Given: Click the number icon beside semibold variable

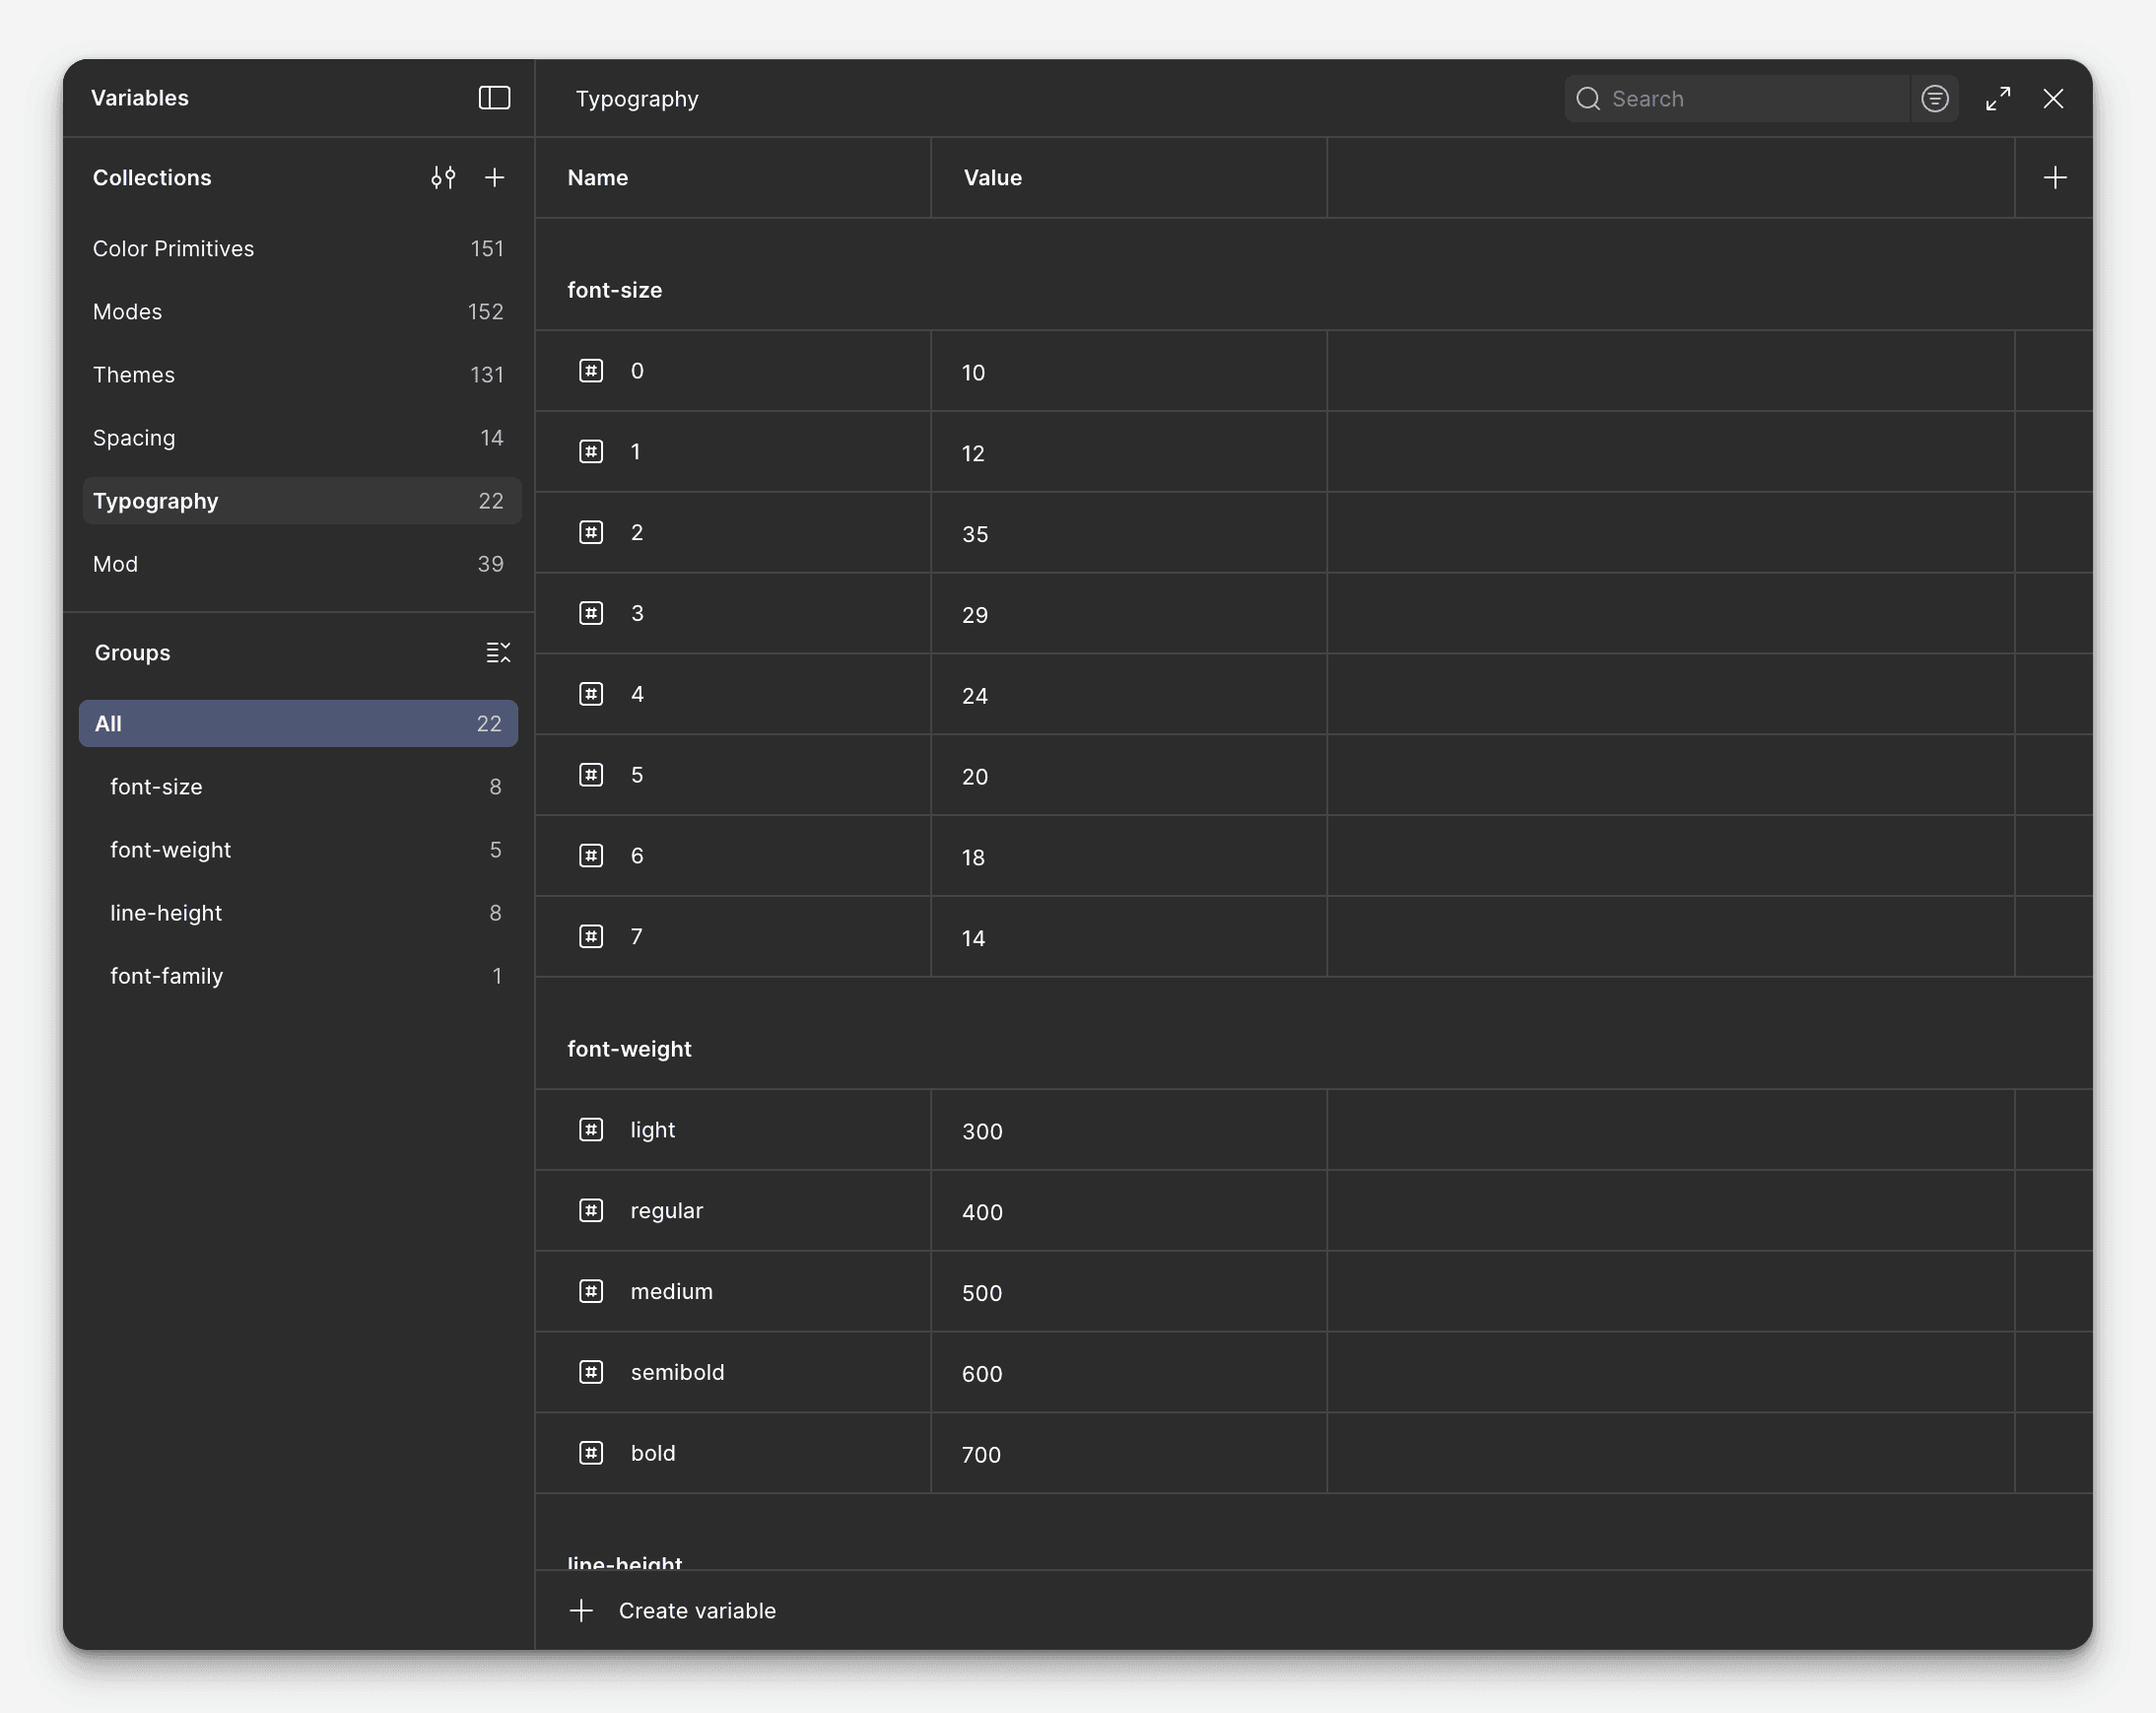Looking at the screenshot, I should pyautogui.click(x=591, y=1372).
